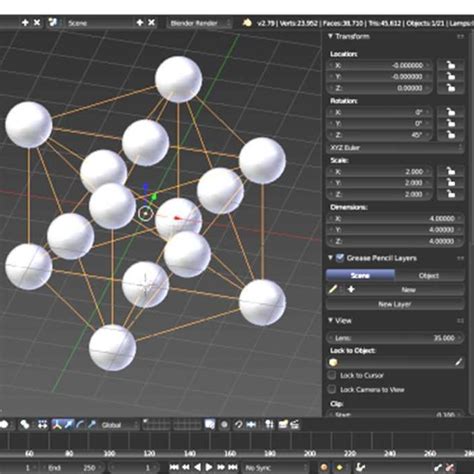Click grease pencil browse pencil icon
This screenshot has width=474, height=474.
334,290
